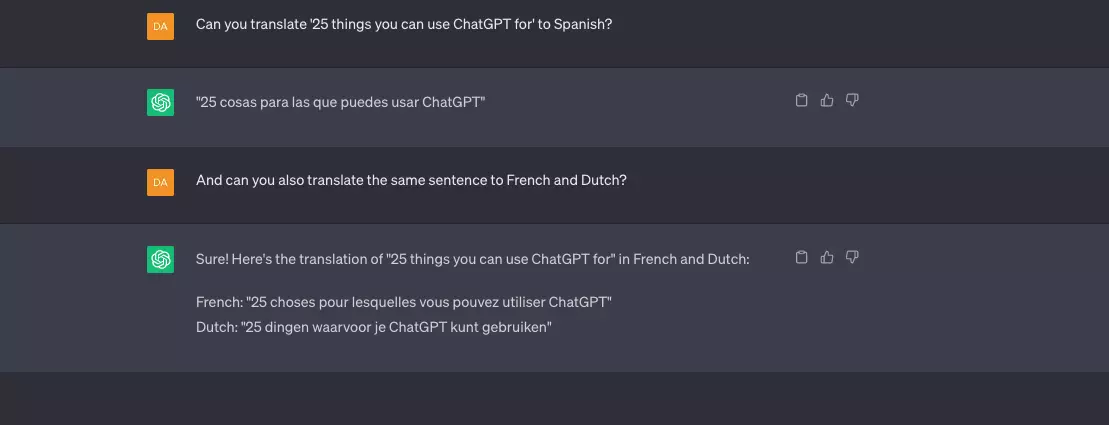The height and width of the screenshot is (425, 1109).
Task: Select the prompt 'Can you translate 25 things...'
Action: [x=404, y=24]
